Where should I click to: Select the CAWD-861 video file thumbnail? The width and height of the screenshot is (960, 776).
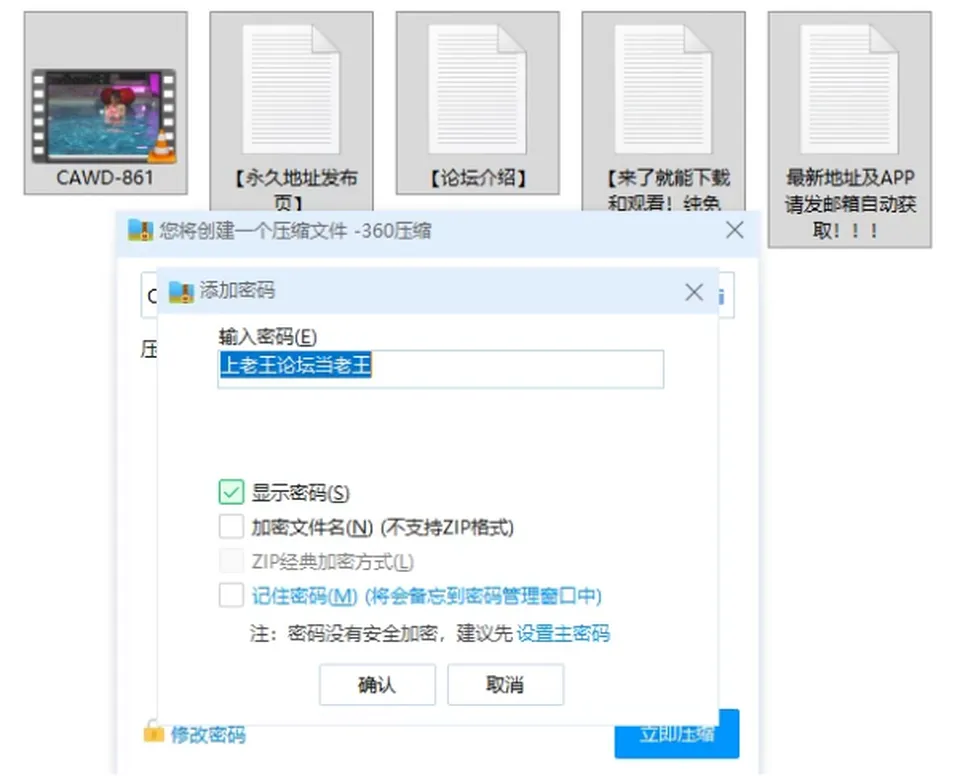[105, 116]
